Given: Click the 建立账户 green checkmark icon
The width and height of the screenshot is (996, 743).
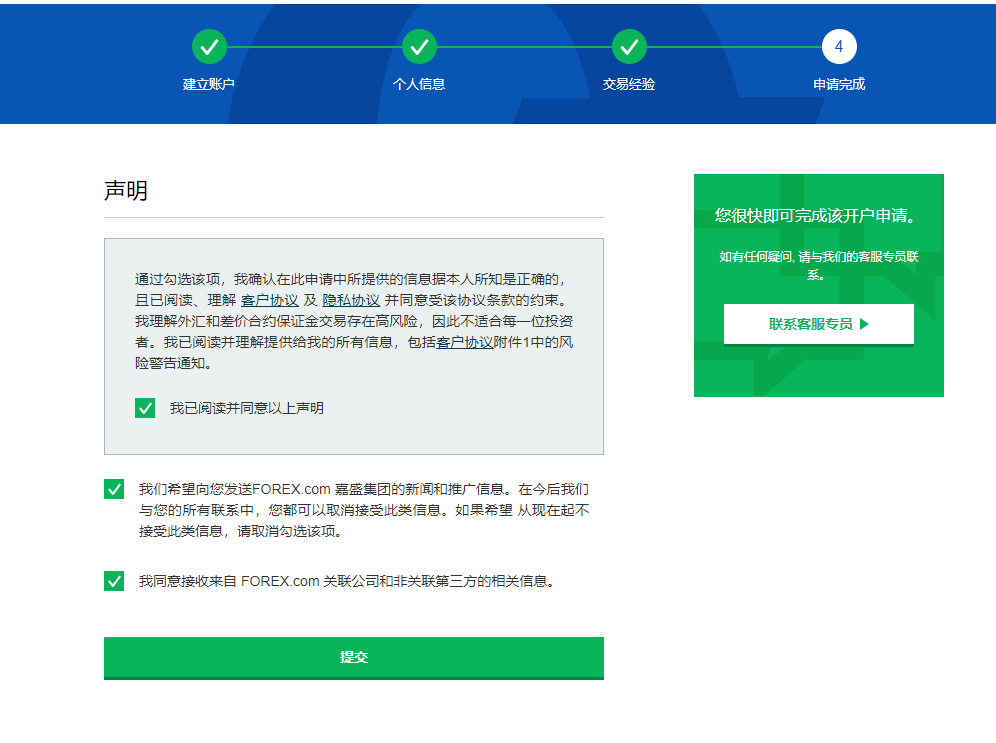Looking at the screenshot, I should coord(208,46).
